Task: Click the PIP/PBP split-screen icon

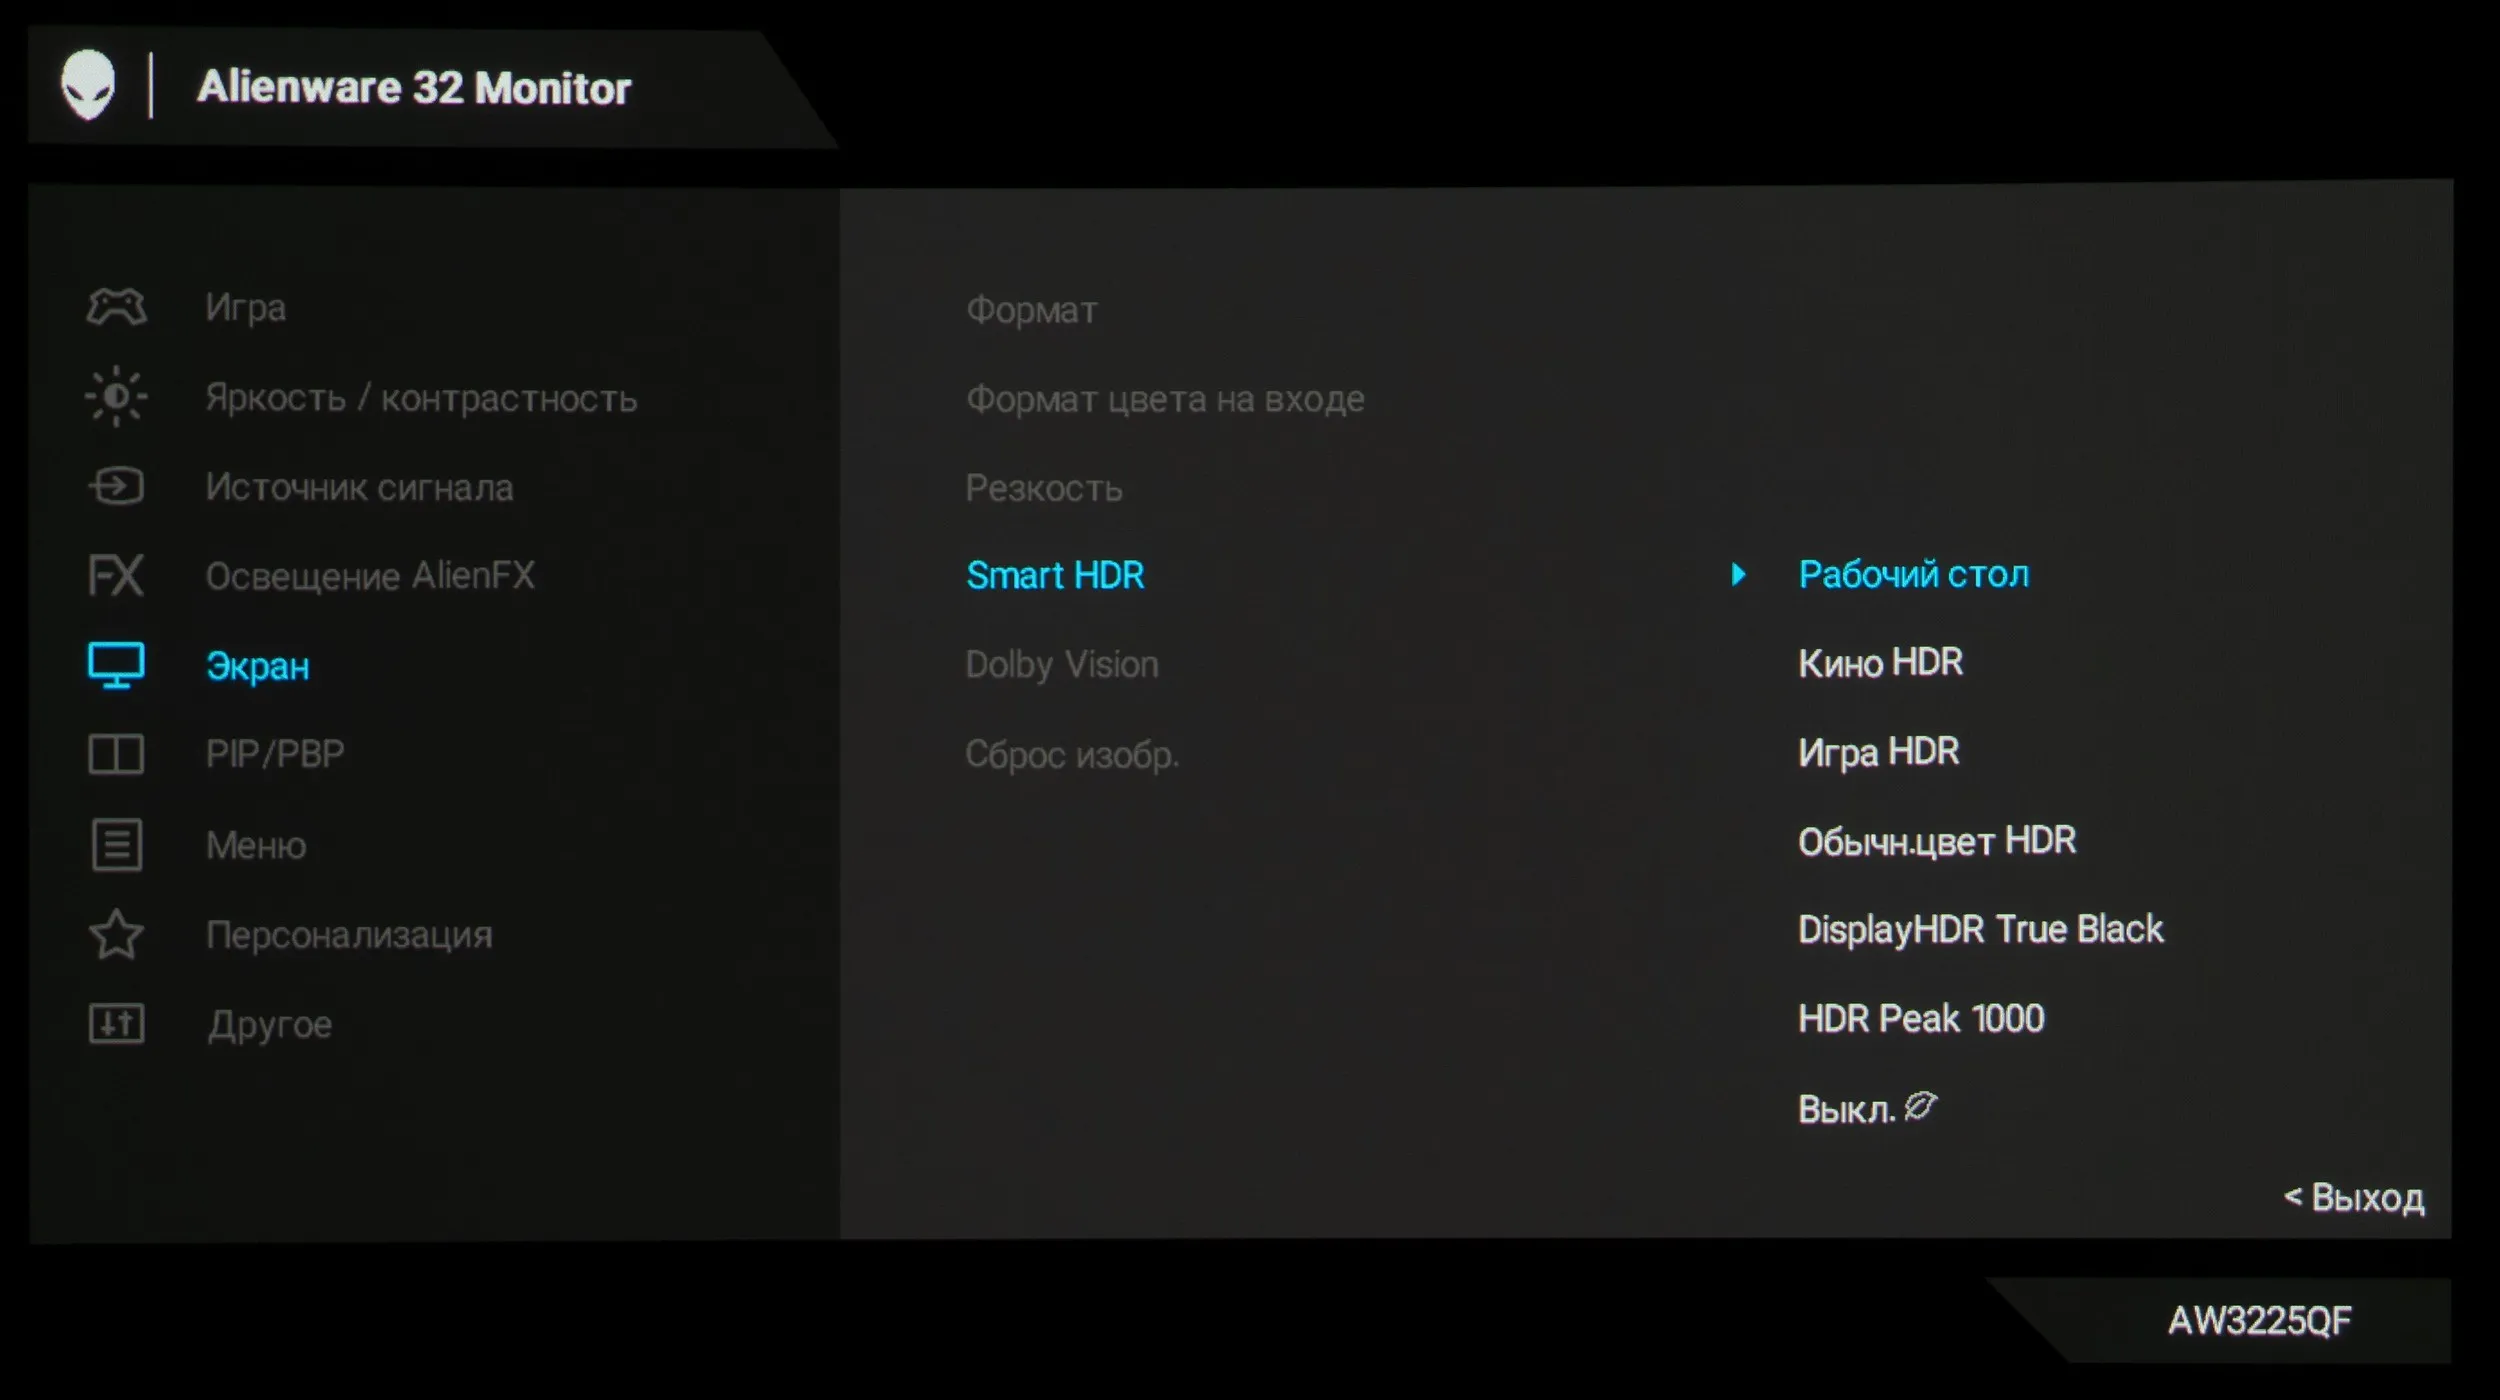Action: point(116,754)
